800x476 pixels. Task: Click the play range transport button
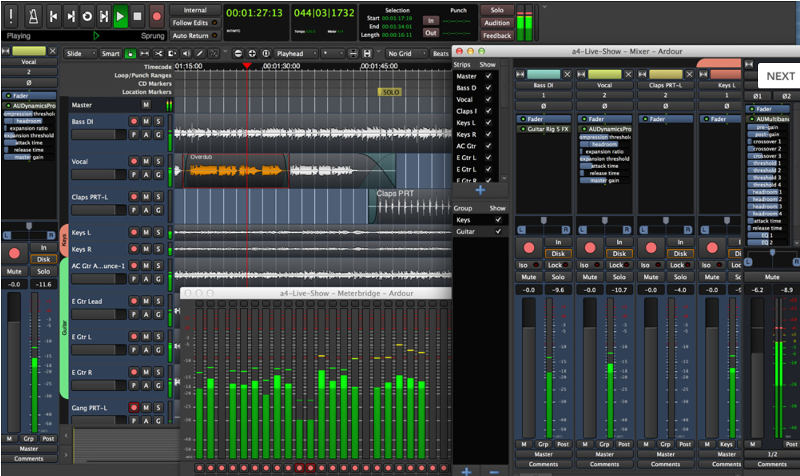pyautogui.click(x=104, y=16)
